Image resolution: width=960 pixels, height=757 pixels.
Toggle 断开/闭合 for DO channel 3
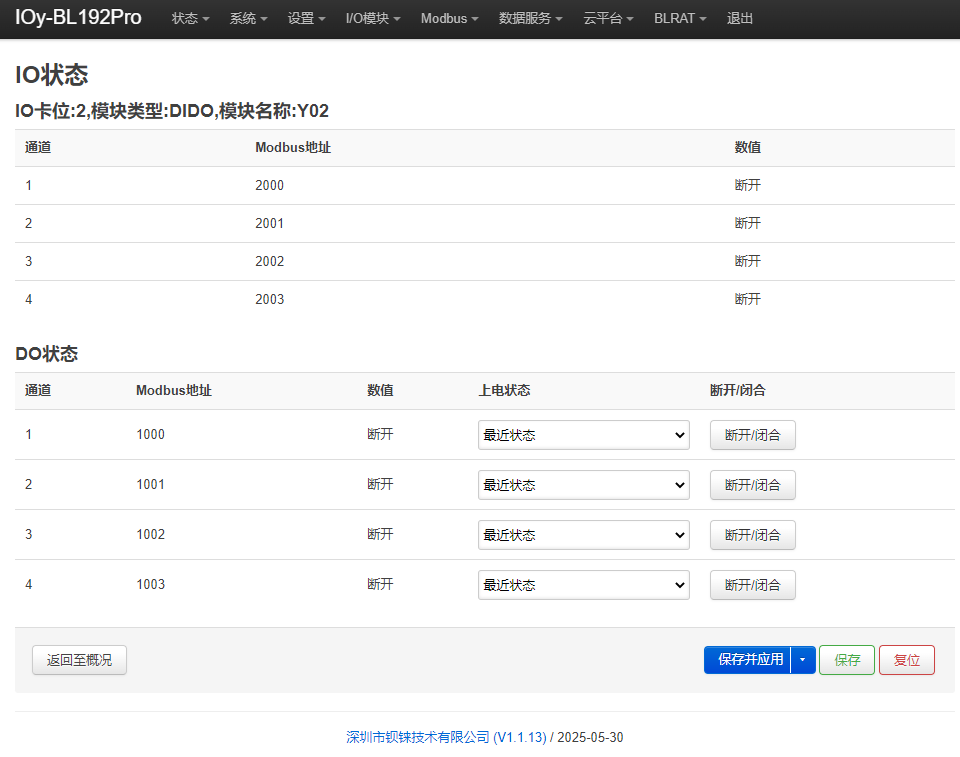(752, 535)
